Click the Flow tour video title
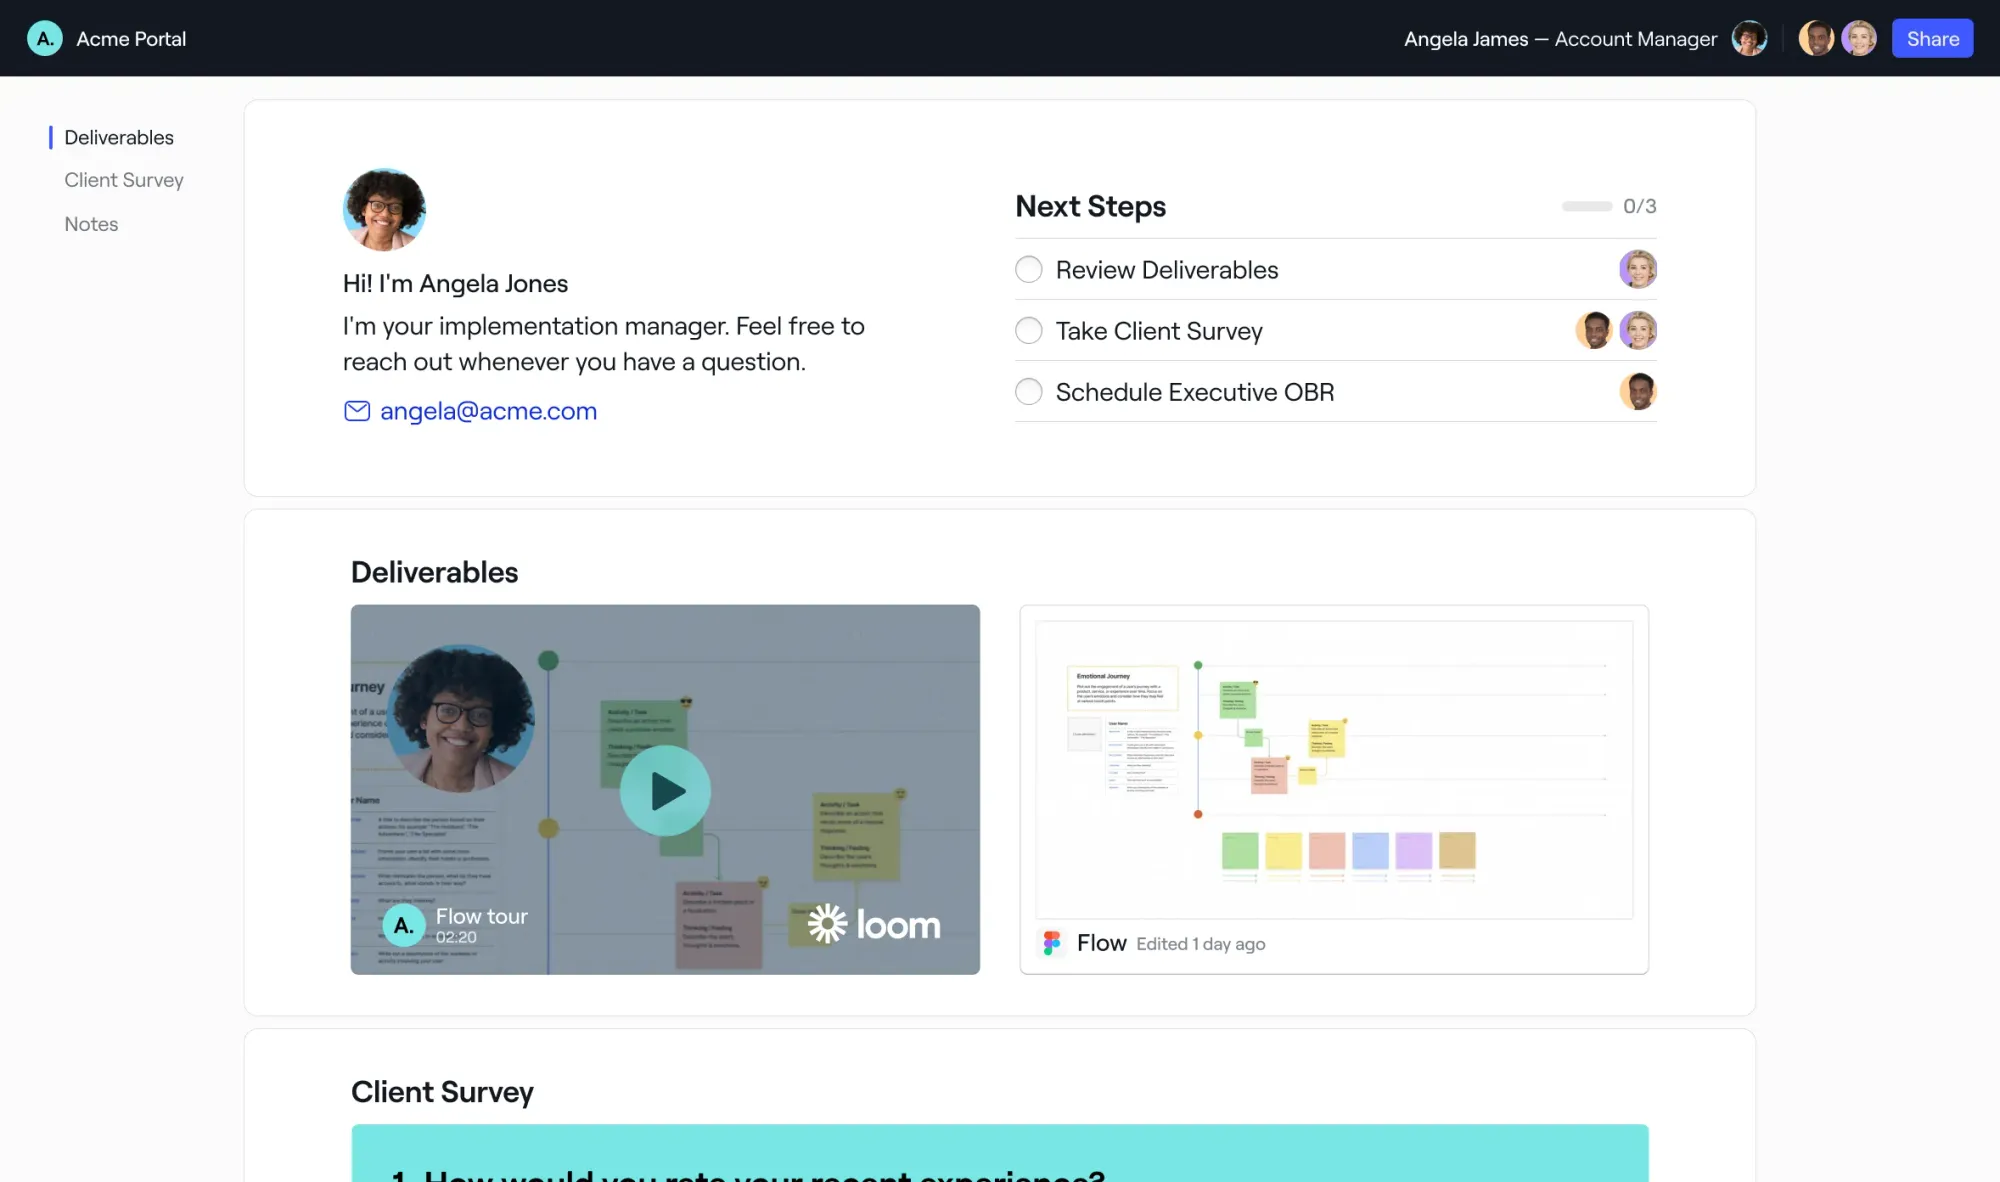Image resolution: width=2000 pixels, height=1182 pixels. click(x=481, y=916)
